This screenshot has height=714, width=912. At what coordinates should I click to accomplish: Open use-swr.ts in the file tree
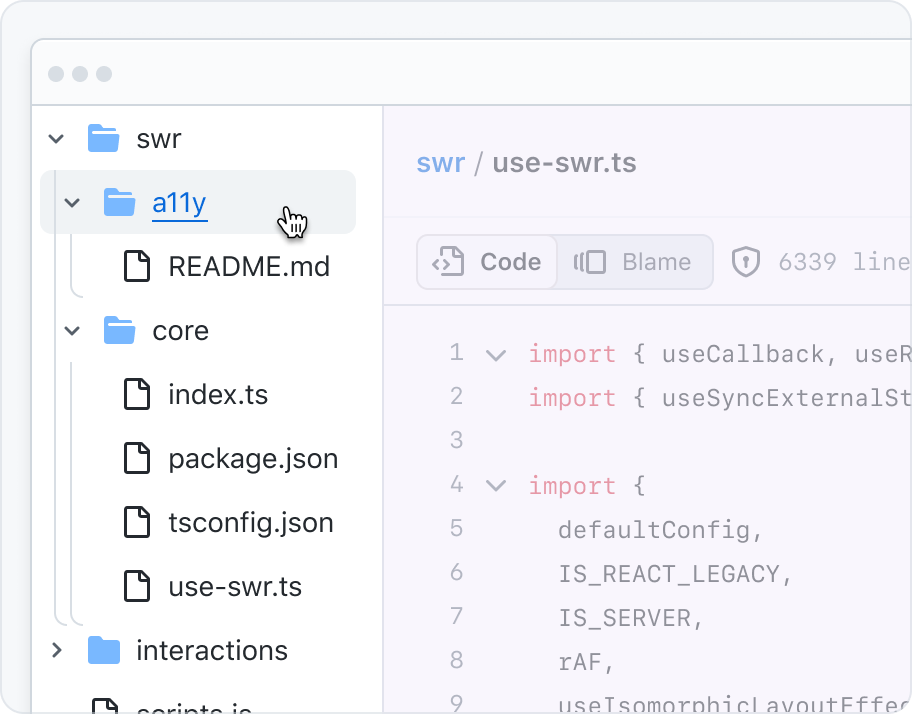coord(235,587)
